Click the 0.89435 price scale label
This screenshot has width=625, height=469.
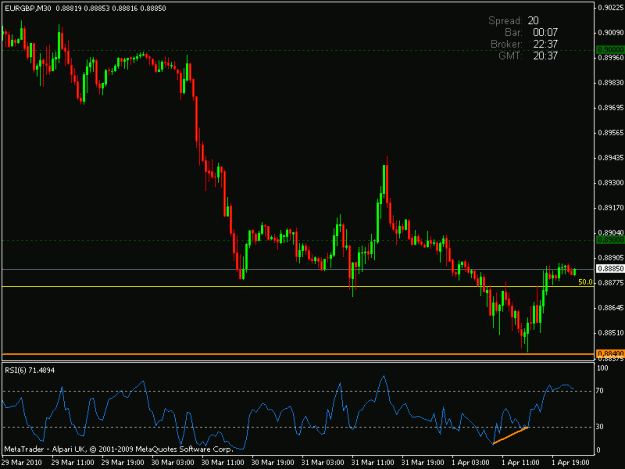pyautogui.click(x=611, y=158)
